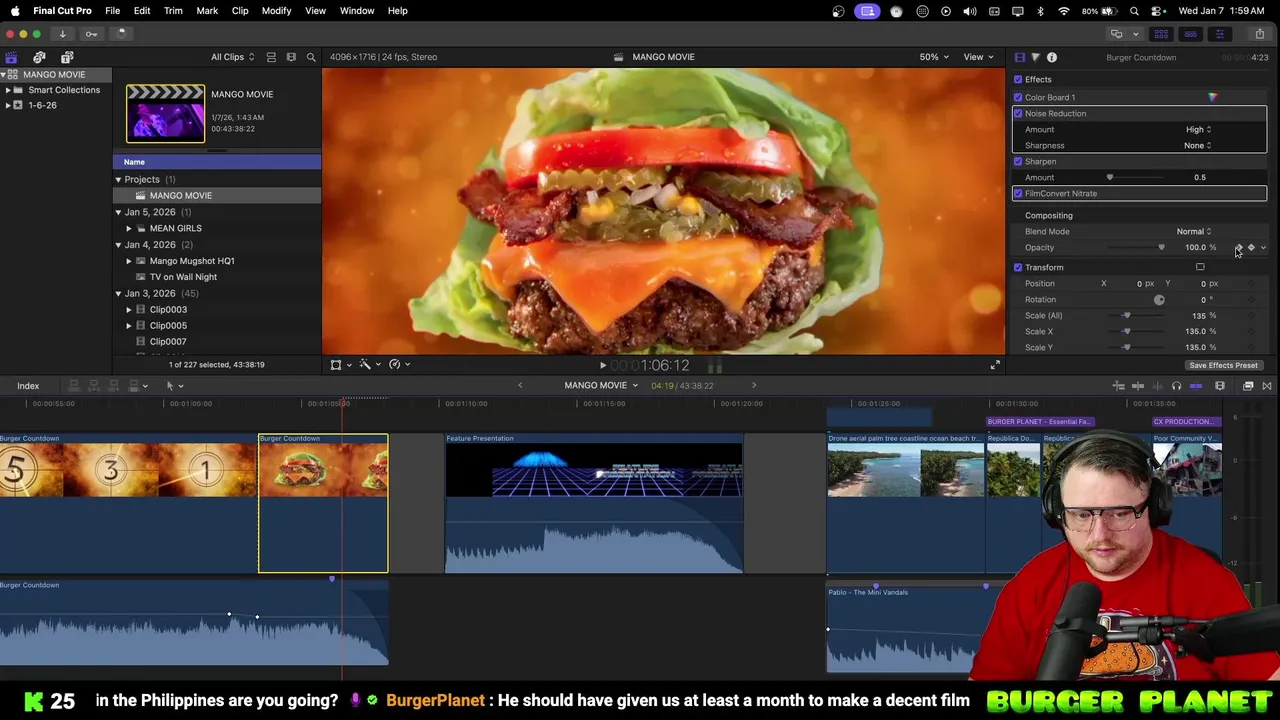Open the keyword editor
The height and width of the screenshot is (720, 1280).
tap(91, 34)
